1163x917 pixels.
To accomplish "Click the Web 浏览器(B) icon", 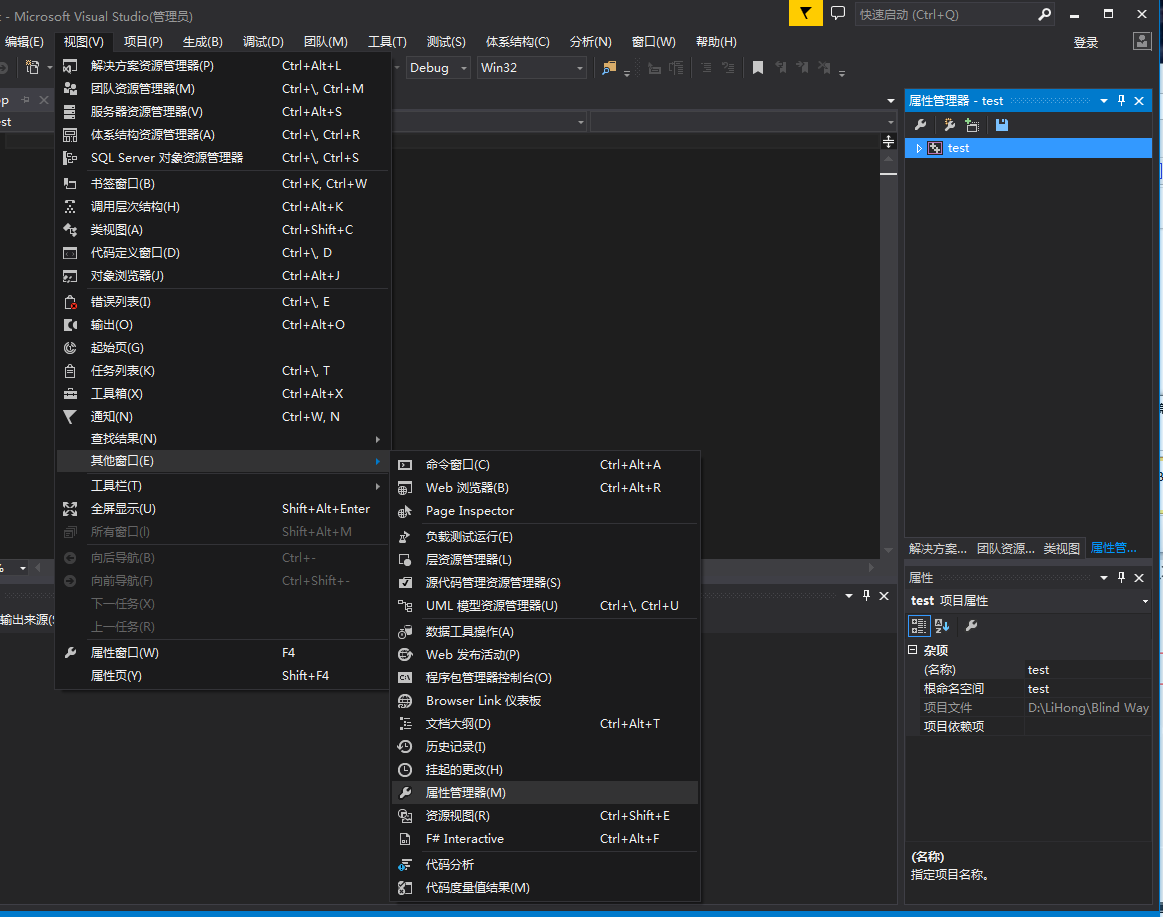I will pyautogui.click(x=405, y=488).
